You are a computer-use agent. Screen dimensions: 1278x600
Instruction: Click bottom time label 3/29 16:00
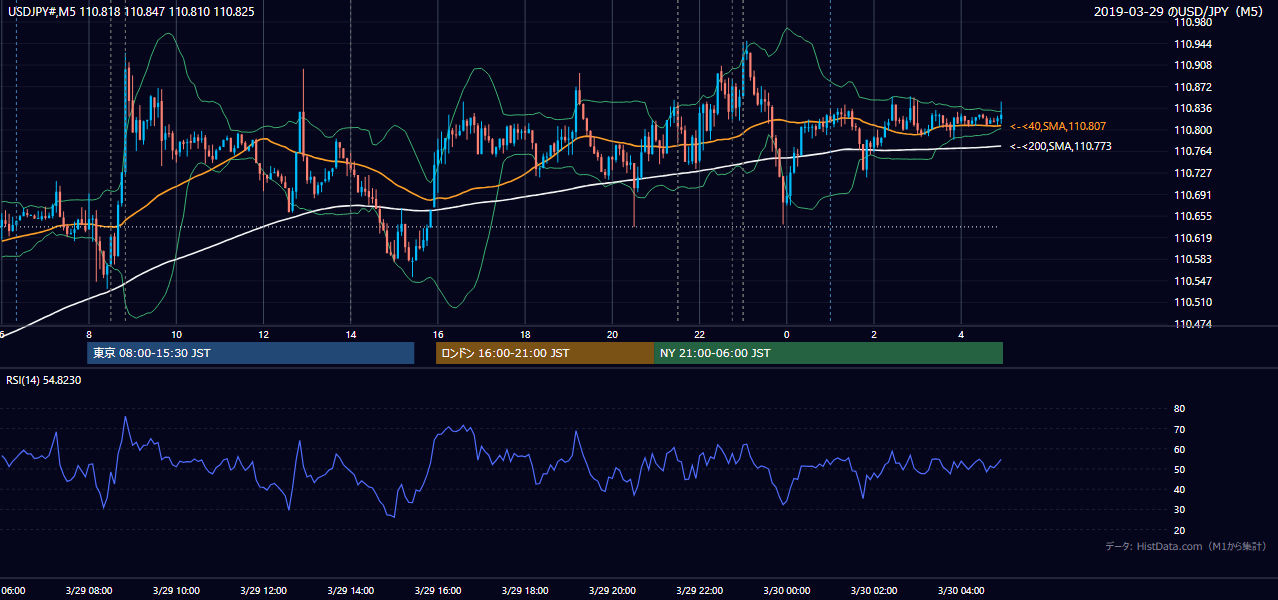click(x=437, y=591)
